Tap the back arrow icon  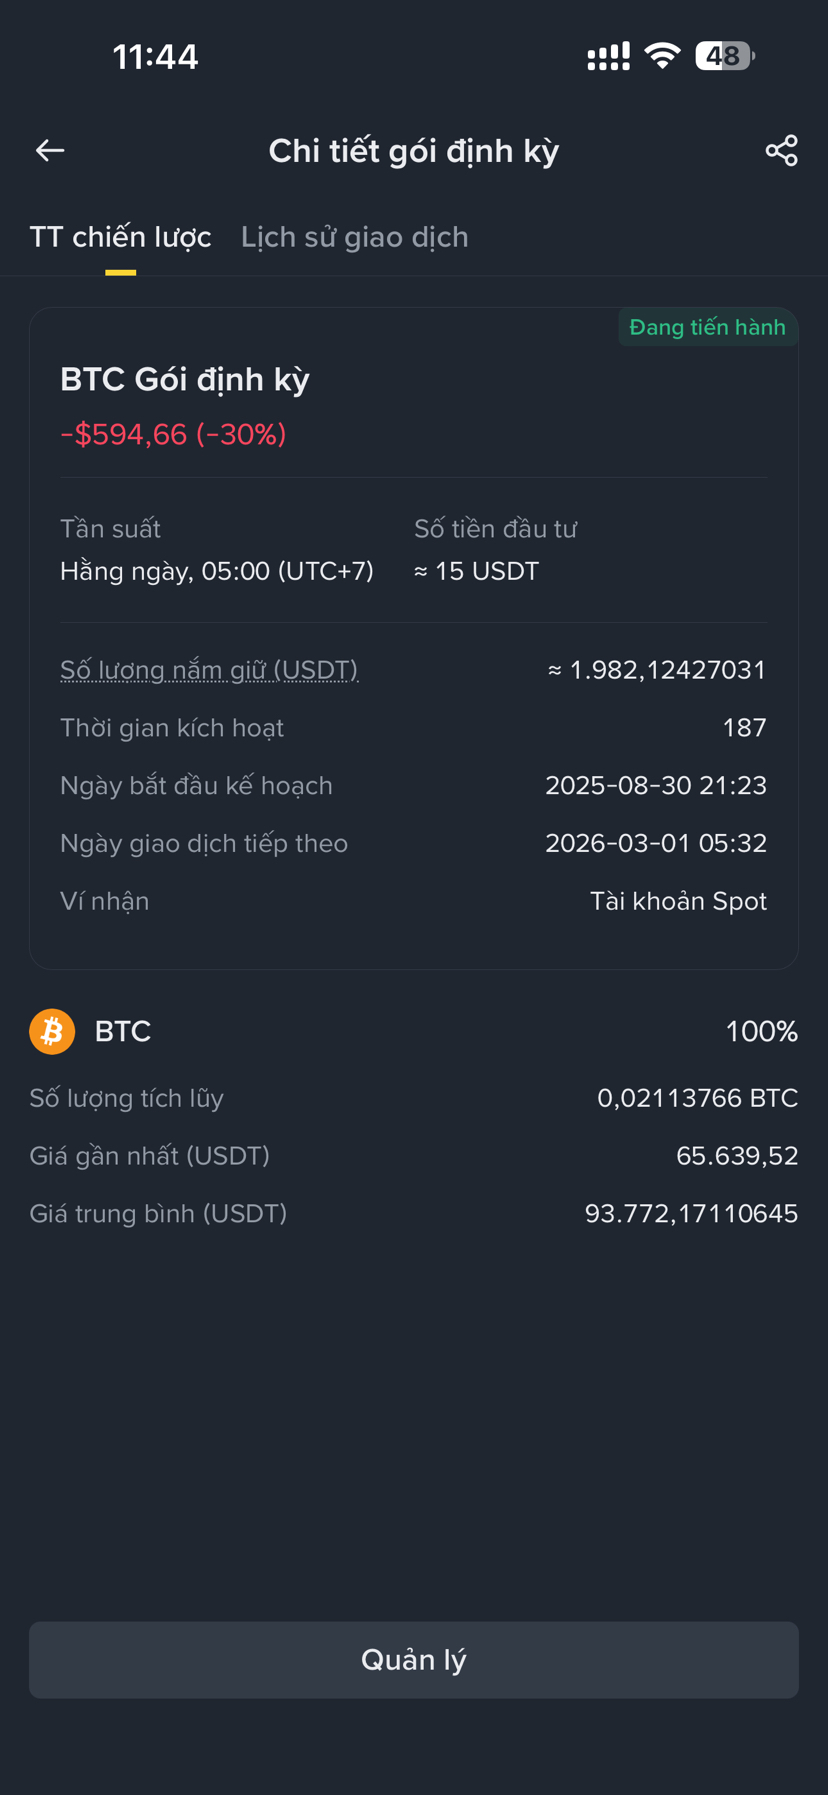point(50,150)
